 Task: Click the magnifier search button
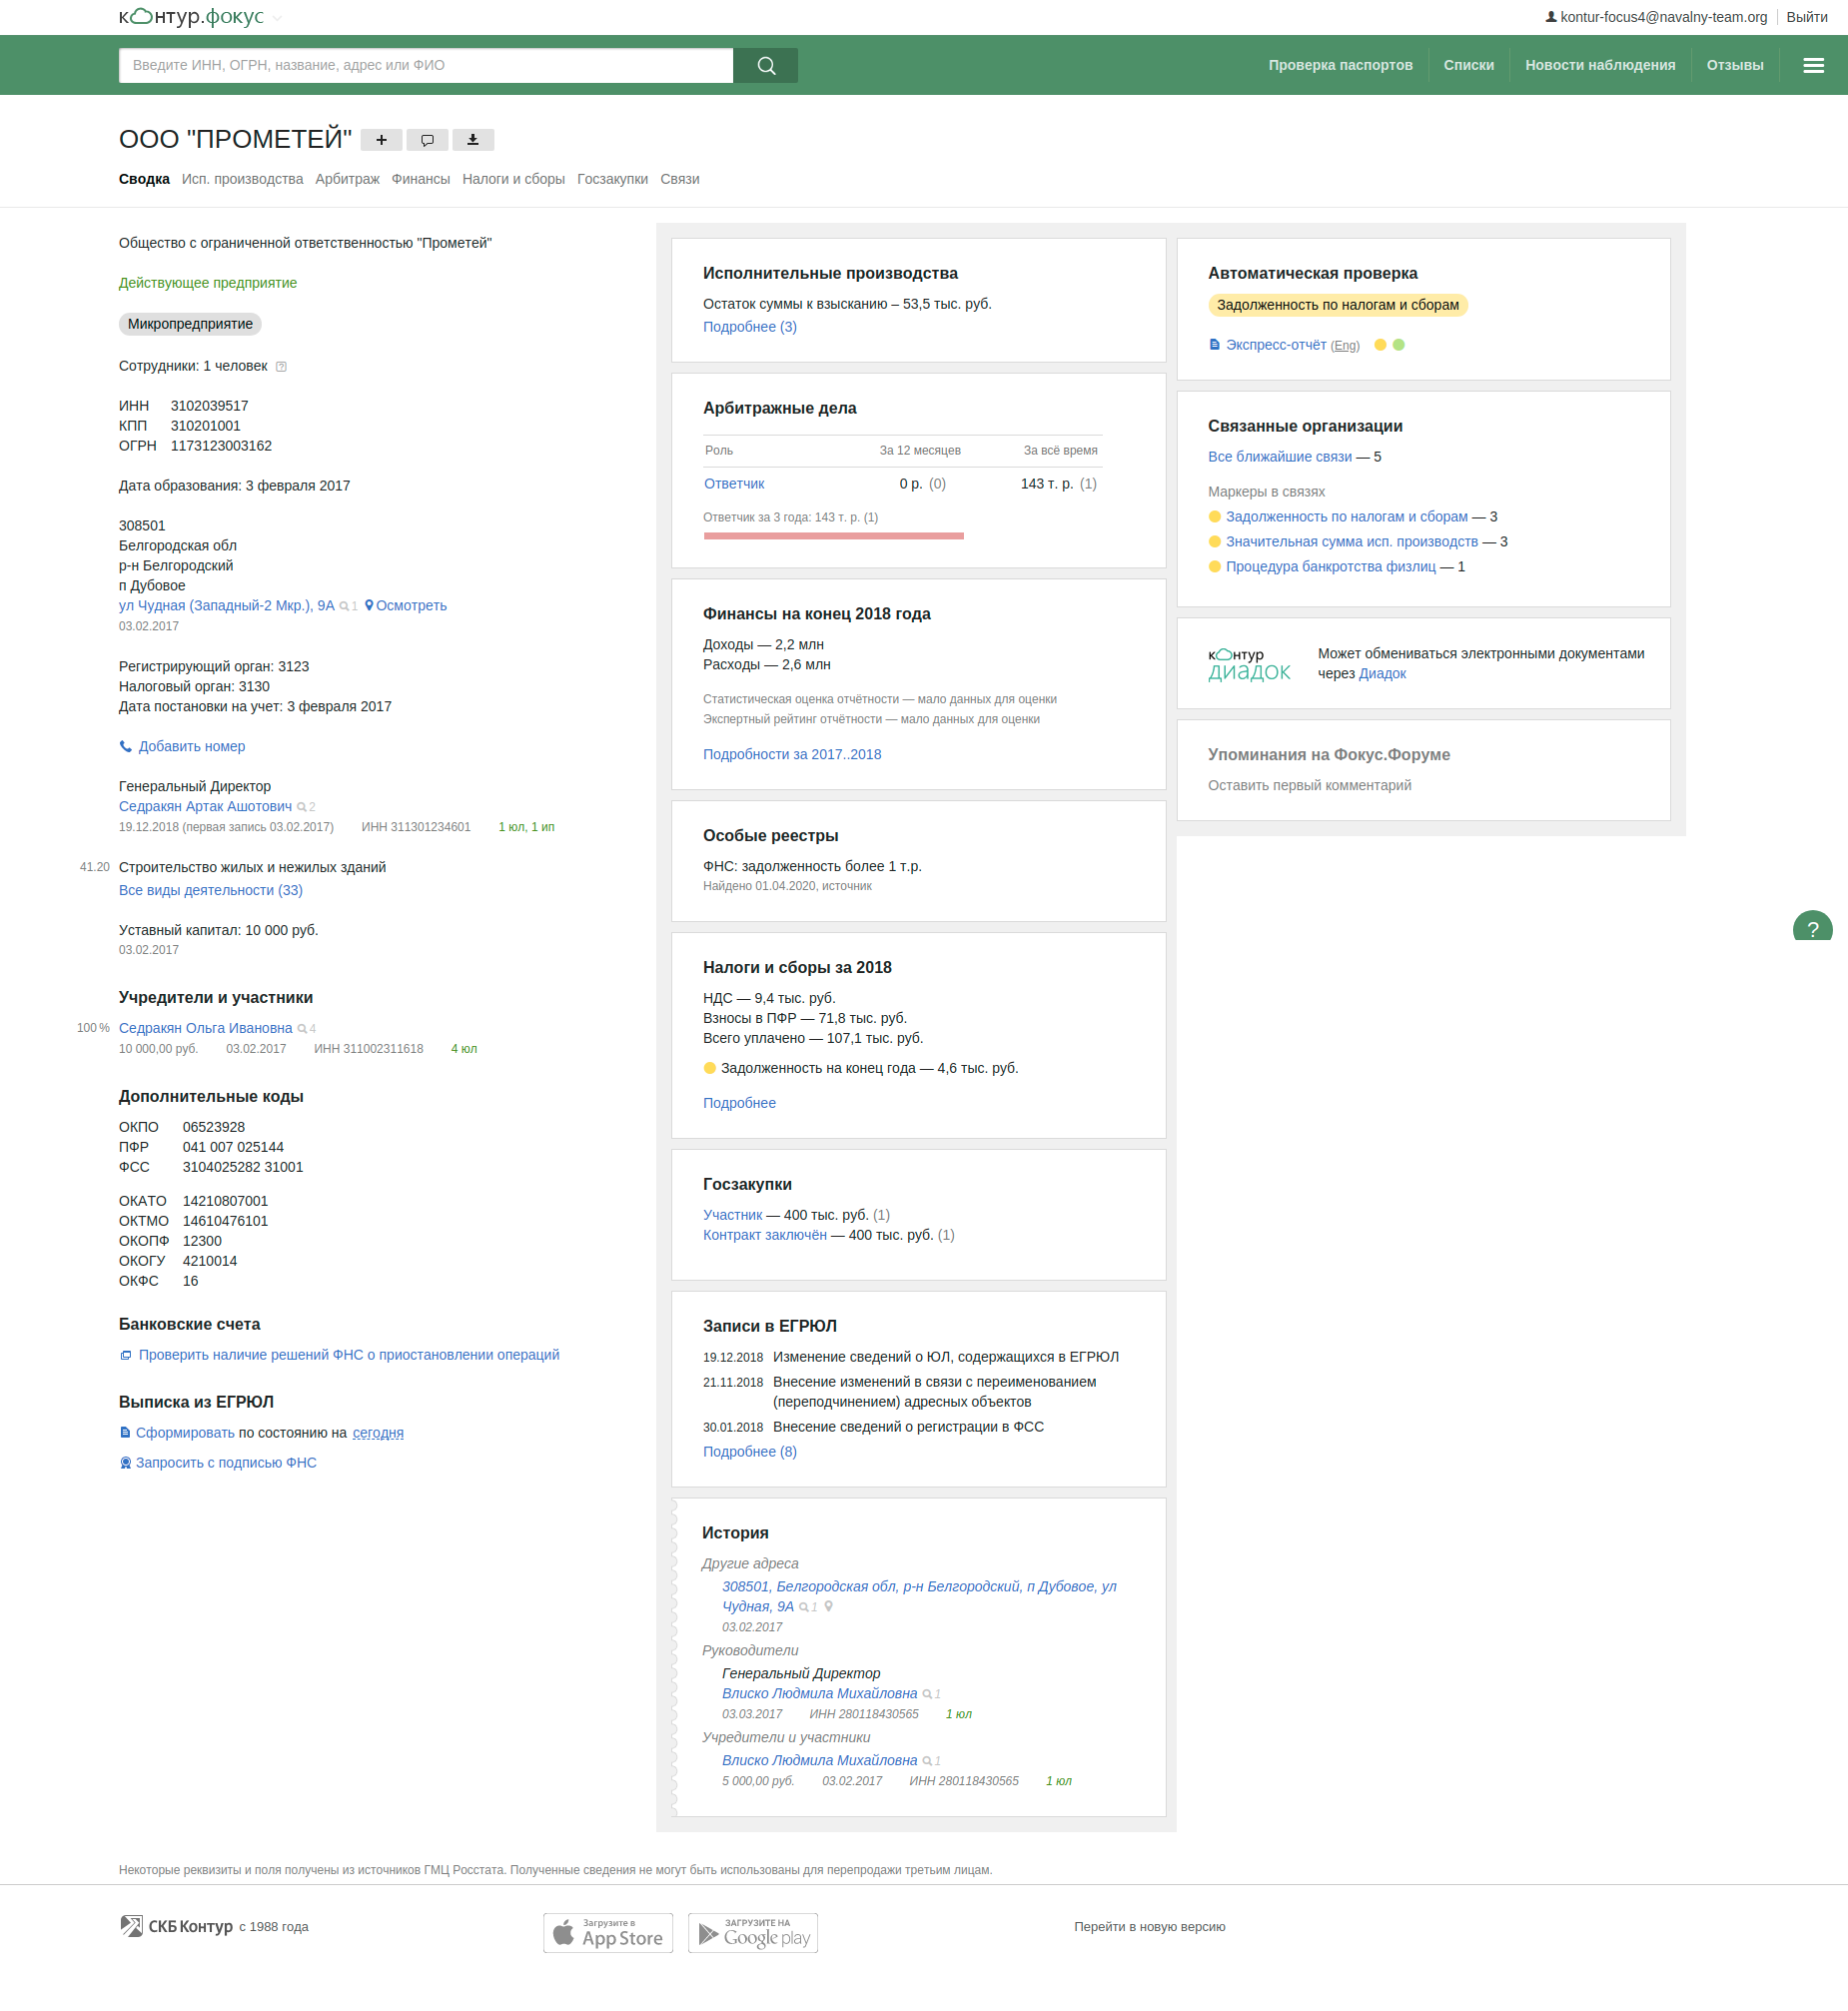point(765,65)
